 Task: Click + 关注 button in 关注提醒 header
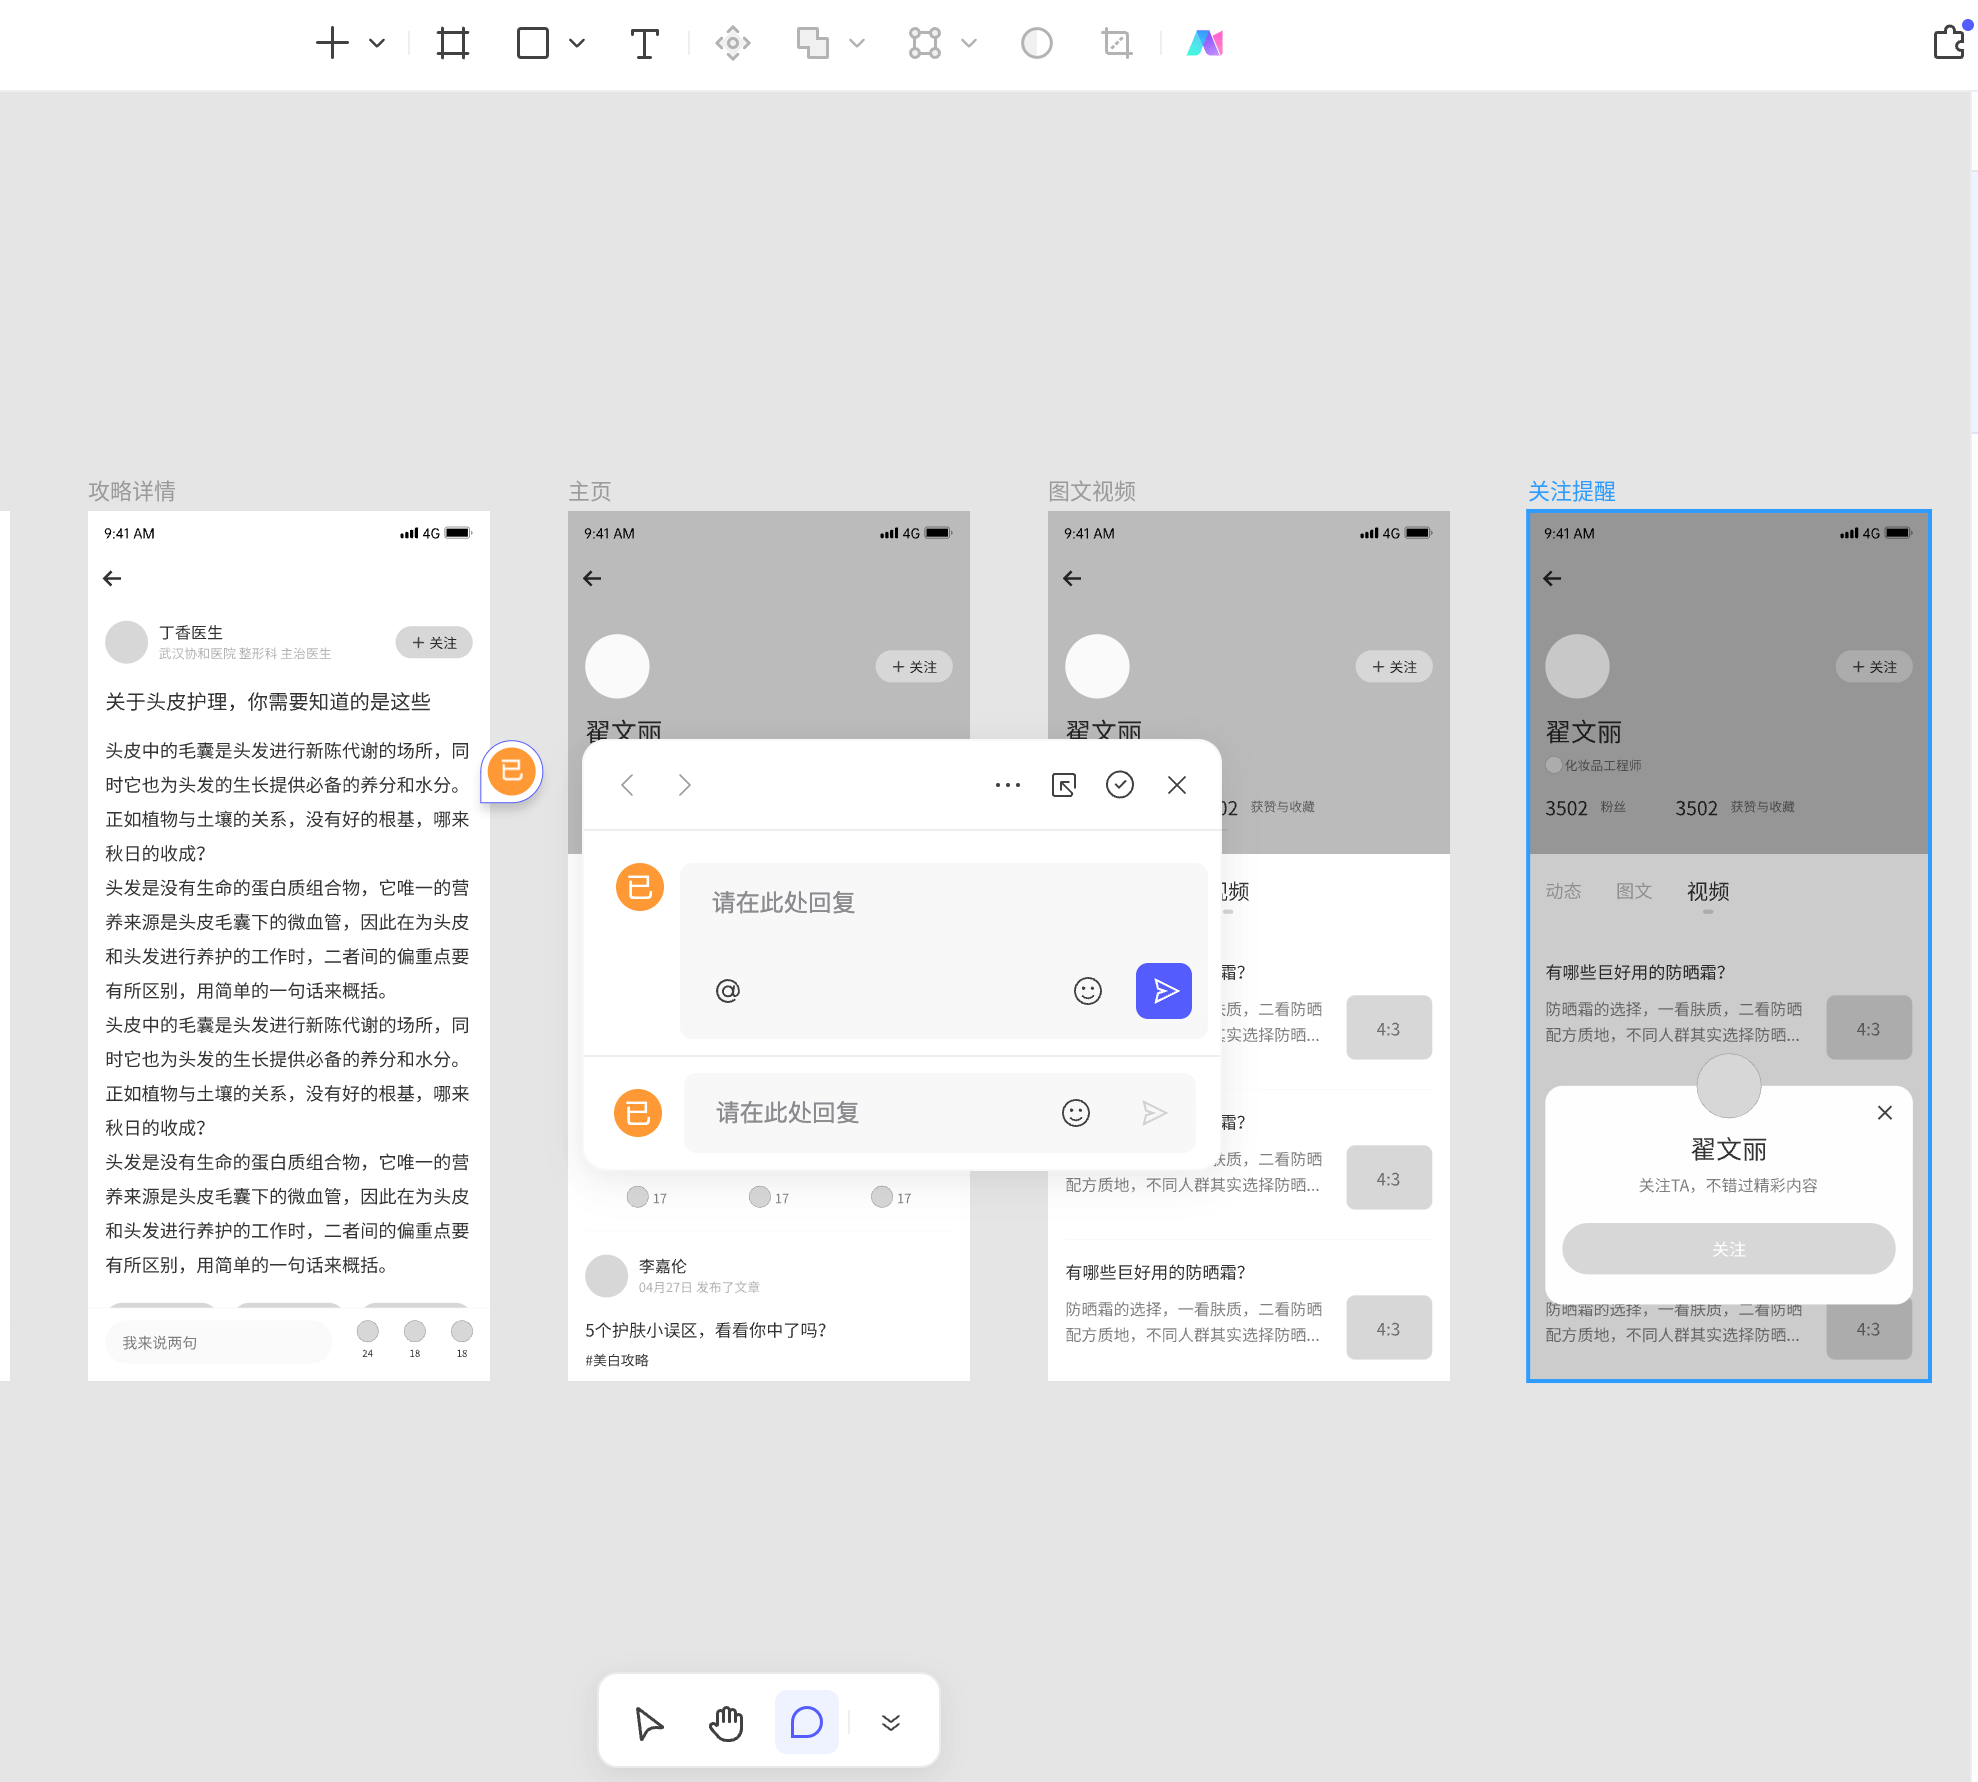(x=1874, y=666)
